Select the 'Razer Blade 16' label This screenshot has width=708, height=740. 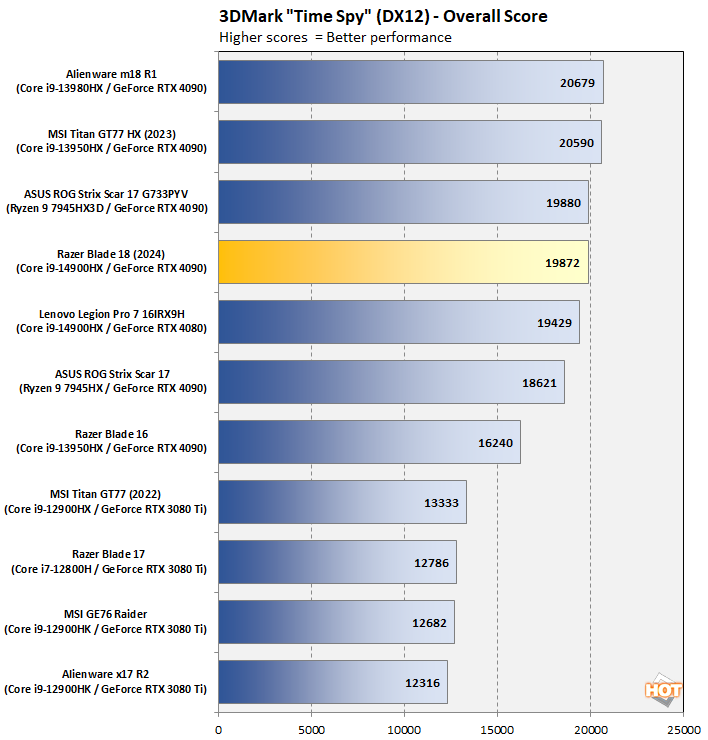(111, 434)
